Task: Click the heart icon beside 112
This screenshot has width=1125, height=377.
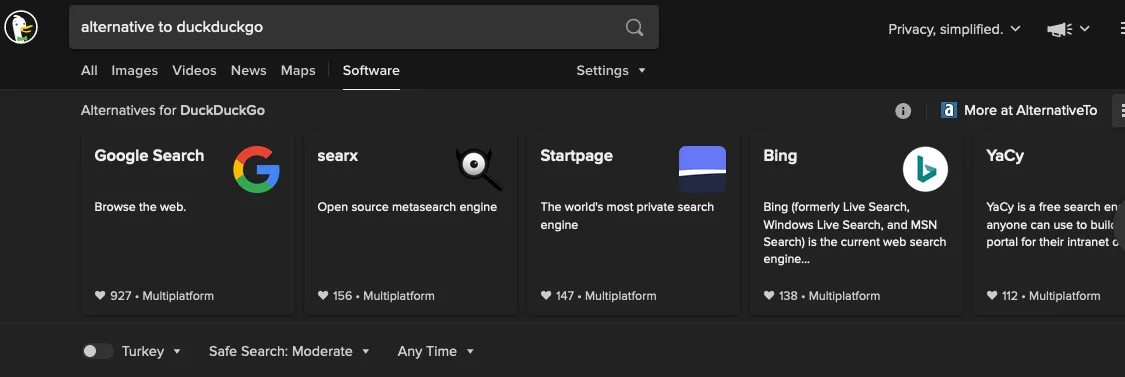Action: (x=992, y=295)
